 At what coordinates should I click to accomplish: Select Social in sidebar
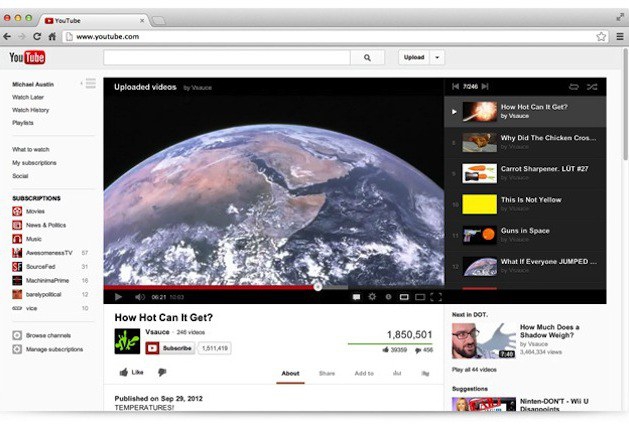pos(20,176)
